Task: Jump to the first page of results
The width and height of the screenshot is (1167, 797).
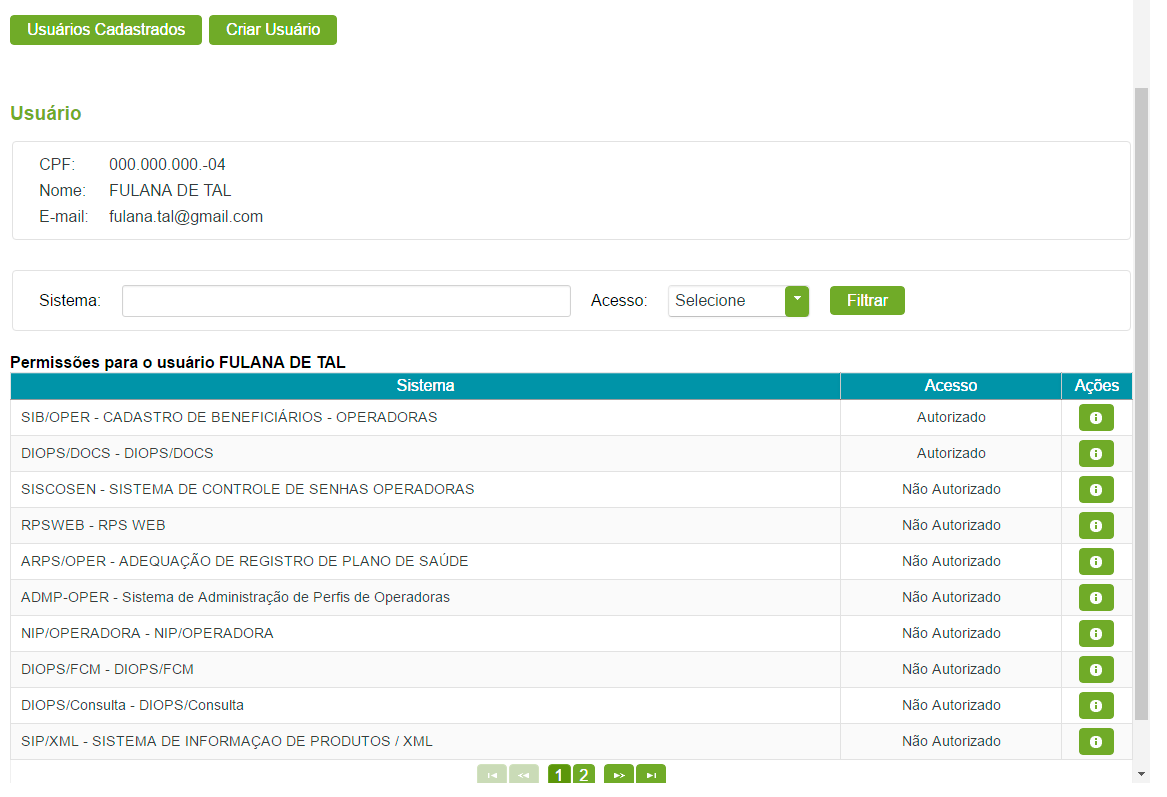Action: 490,773
